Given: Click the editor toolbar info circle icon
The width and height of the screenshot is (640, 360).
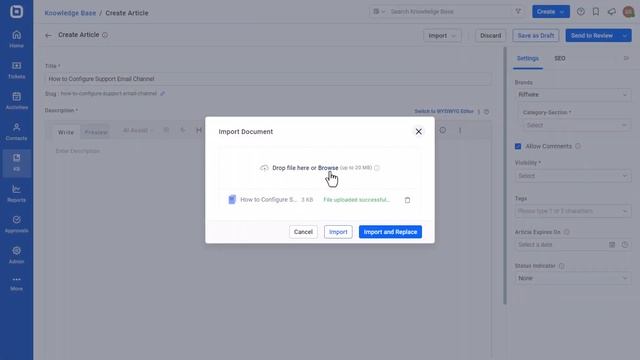Looking at the screenshot, I should point(443,130).
